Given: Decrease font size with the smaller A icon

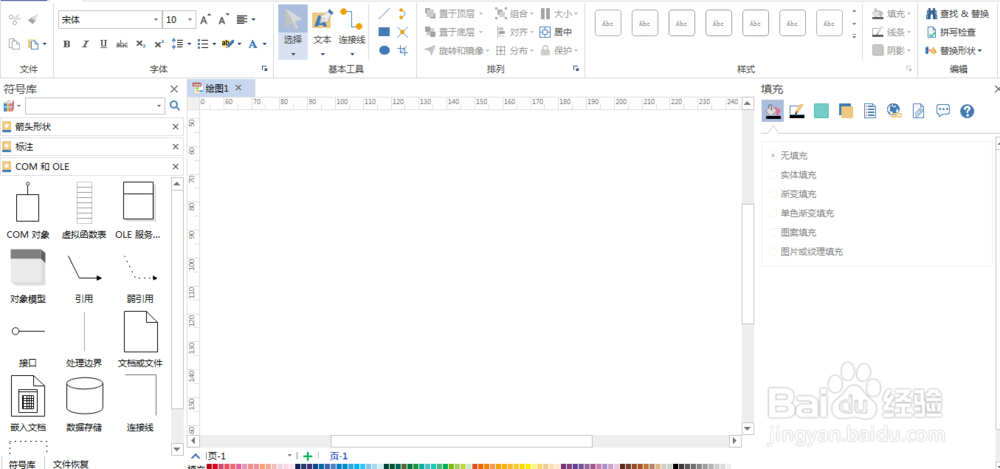Looking at the screenshot, I should click(x=223, y=20).
